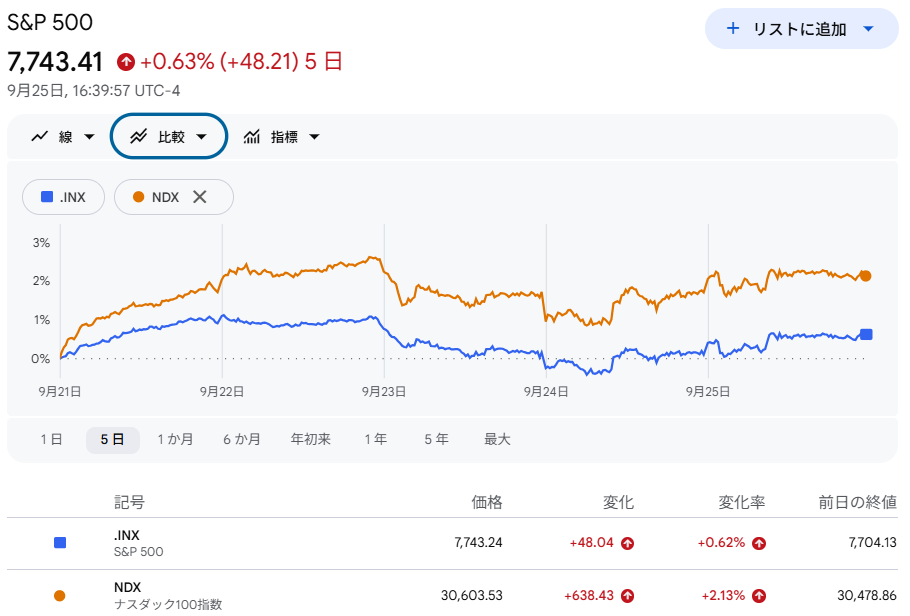Viewport: 910px width, 616px height.
Task: Select the NDX comparison chip
Action: tap(174, 197)
